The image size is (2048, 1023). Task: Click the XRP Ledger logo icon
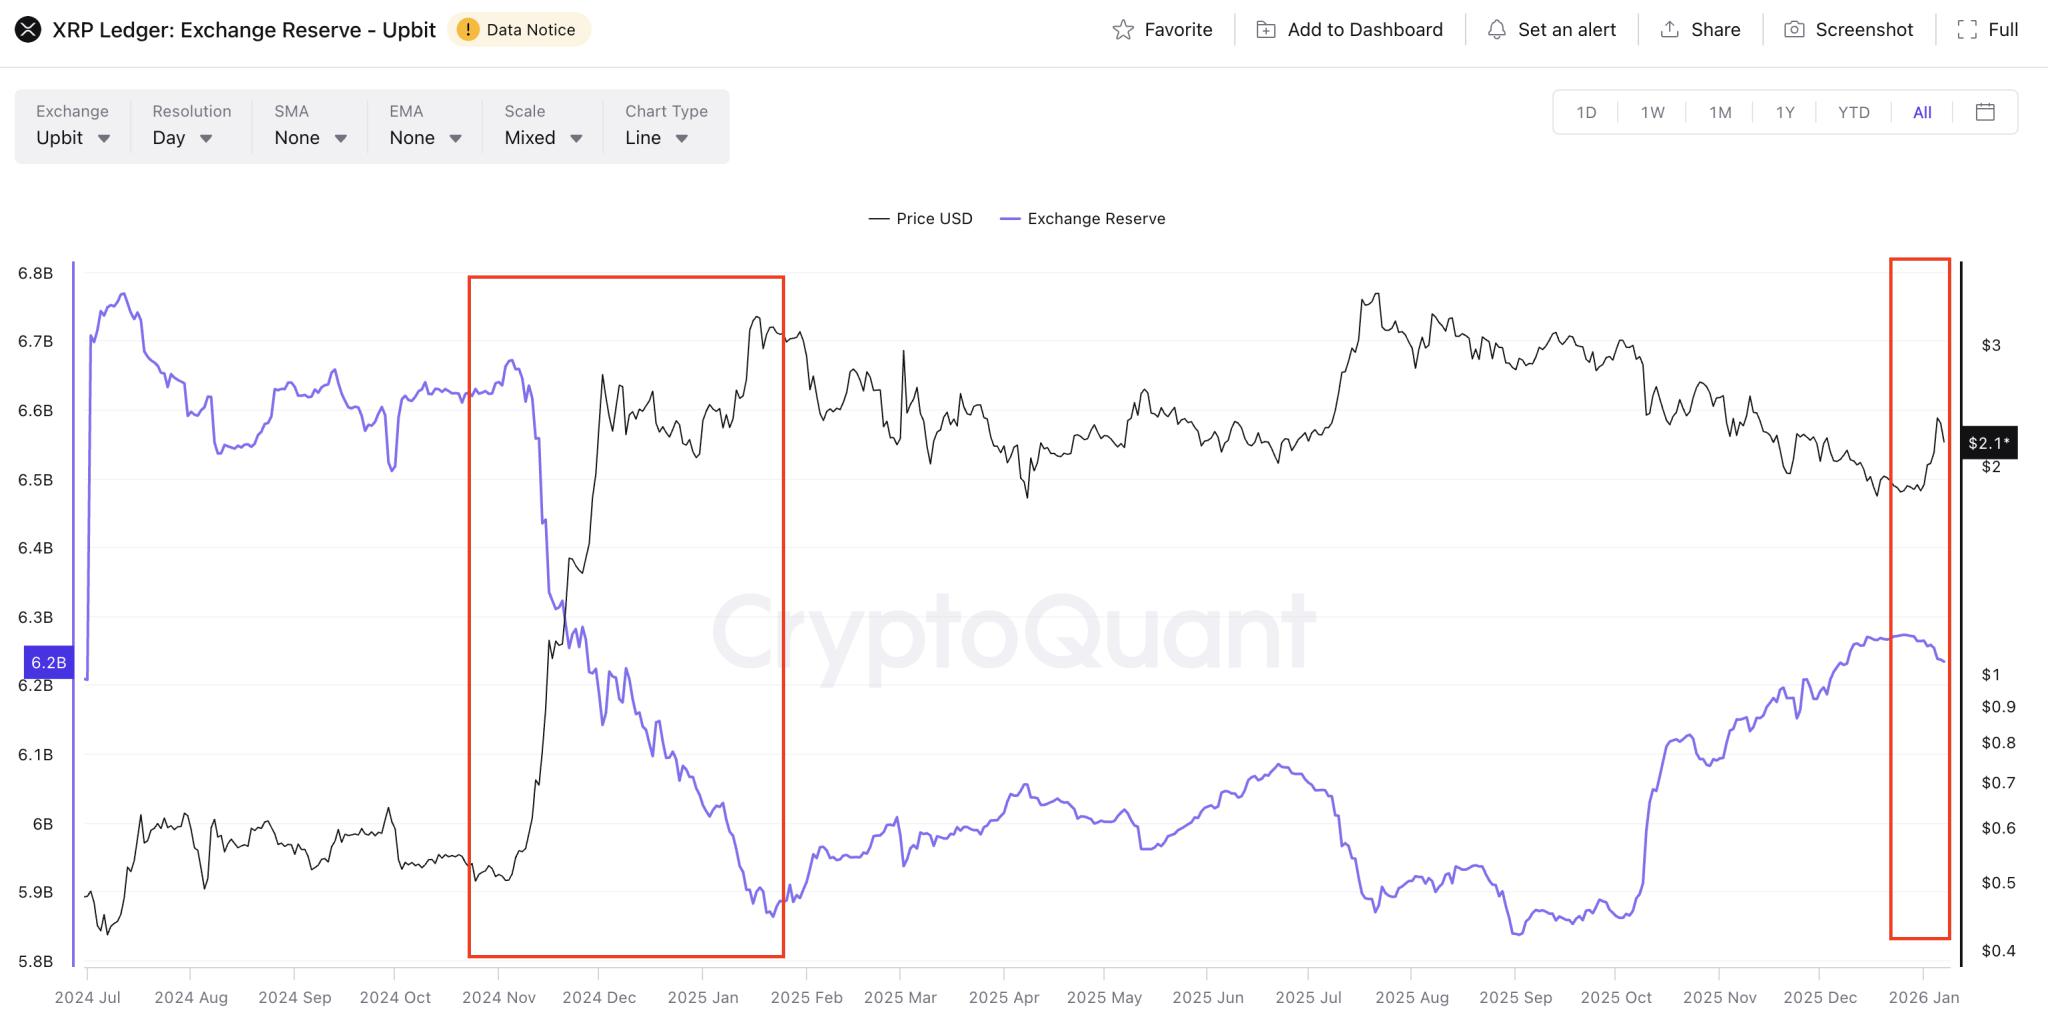coord(28,29)
